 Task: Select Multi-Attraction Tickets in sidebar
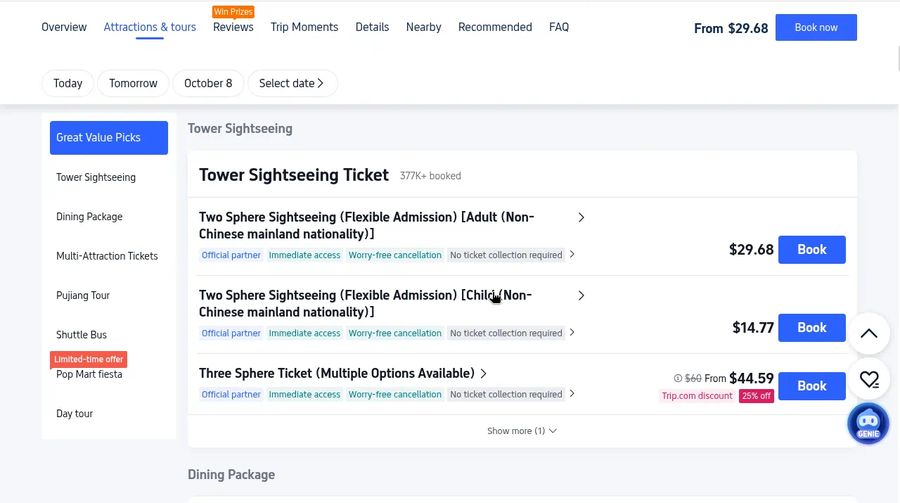107,256
